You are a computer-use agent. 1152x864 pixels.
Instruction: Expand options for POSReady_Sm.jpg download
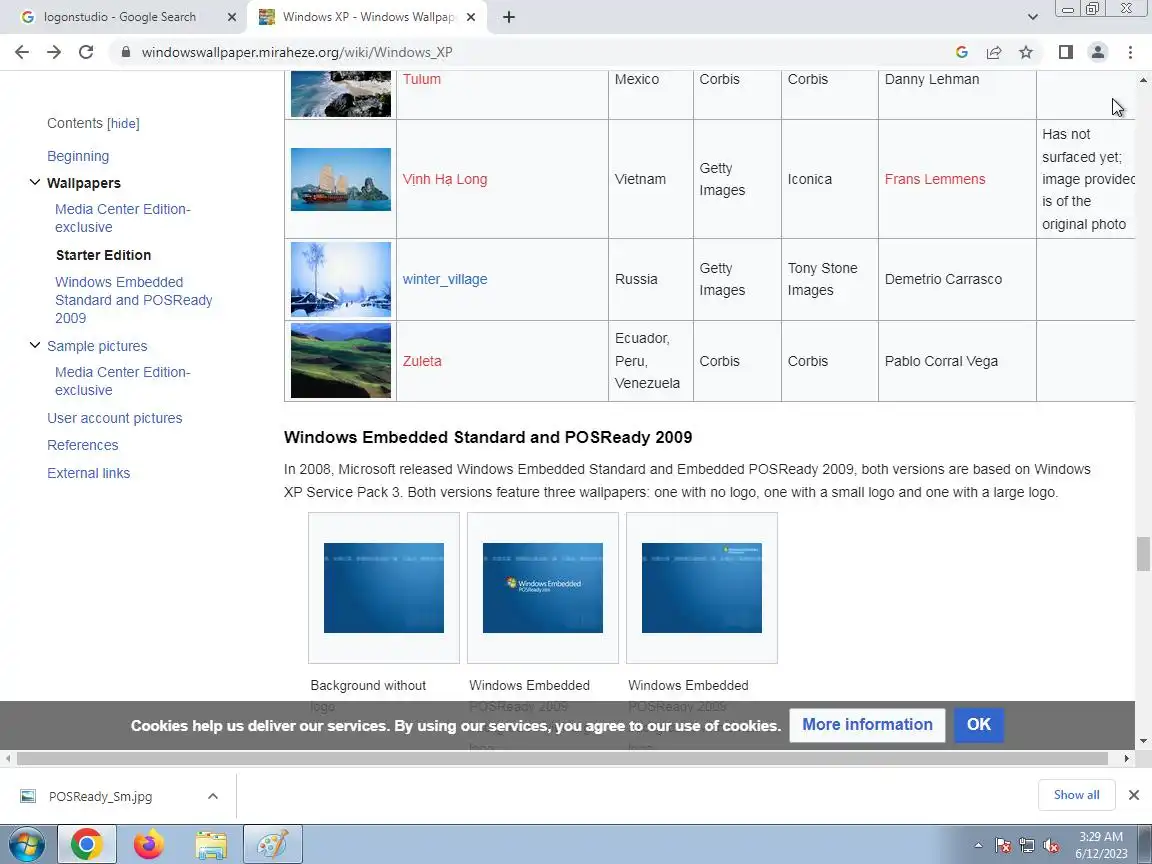[212, 796]
